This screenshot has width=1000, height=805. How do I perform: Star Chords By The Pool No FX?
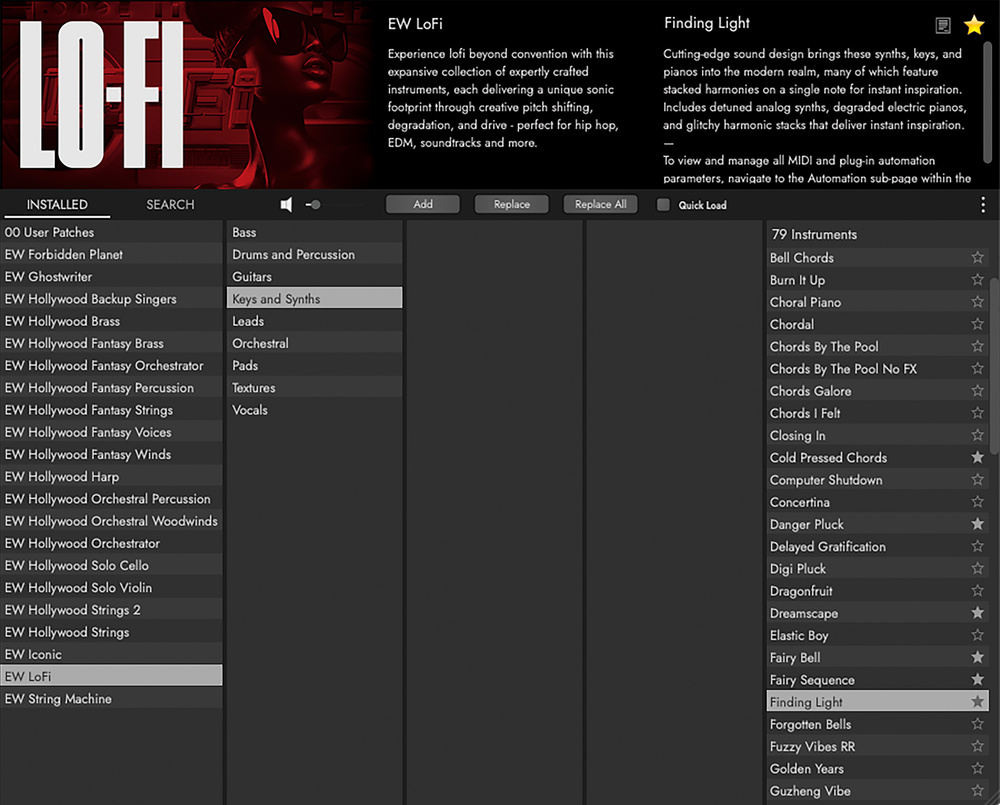point(977,369)
